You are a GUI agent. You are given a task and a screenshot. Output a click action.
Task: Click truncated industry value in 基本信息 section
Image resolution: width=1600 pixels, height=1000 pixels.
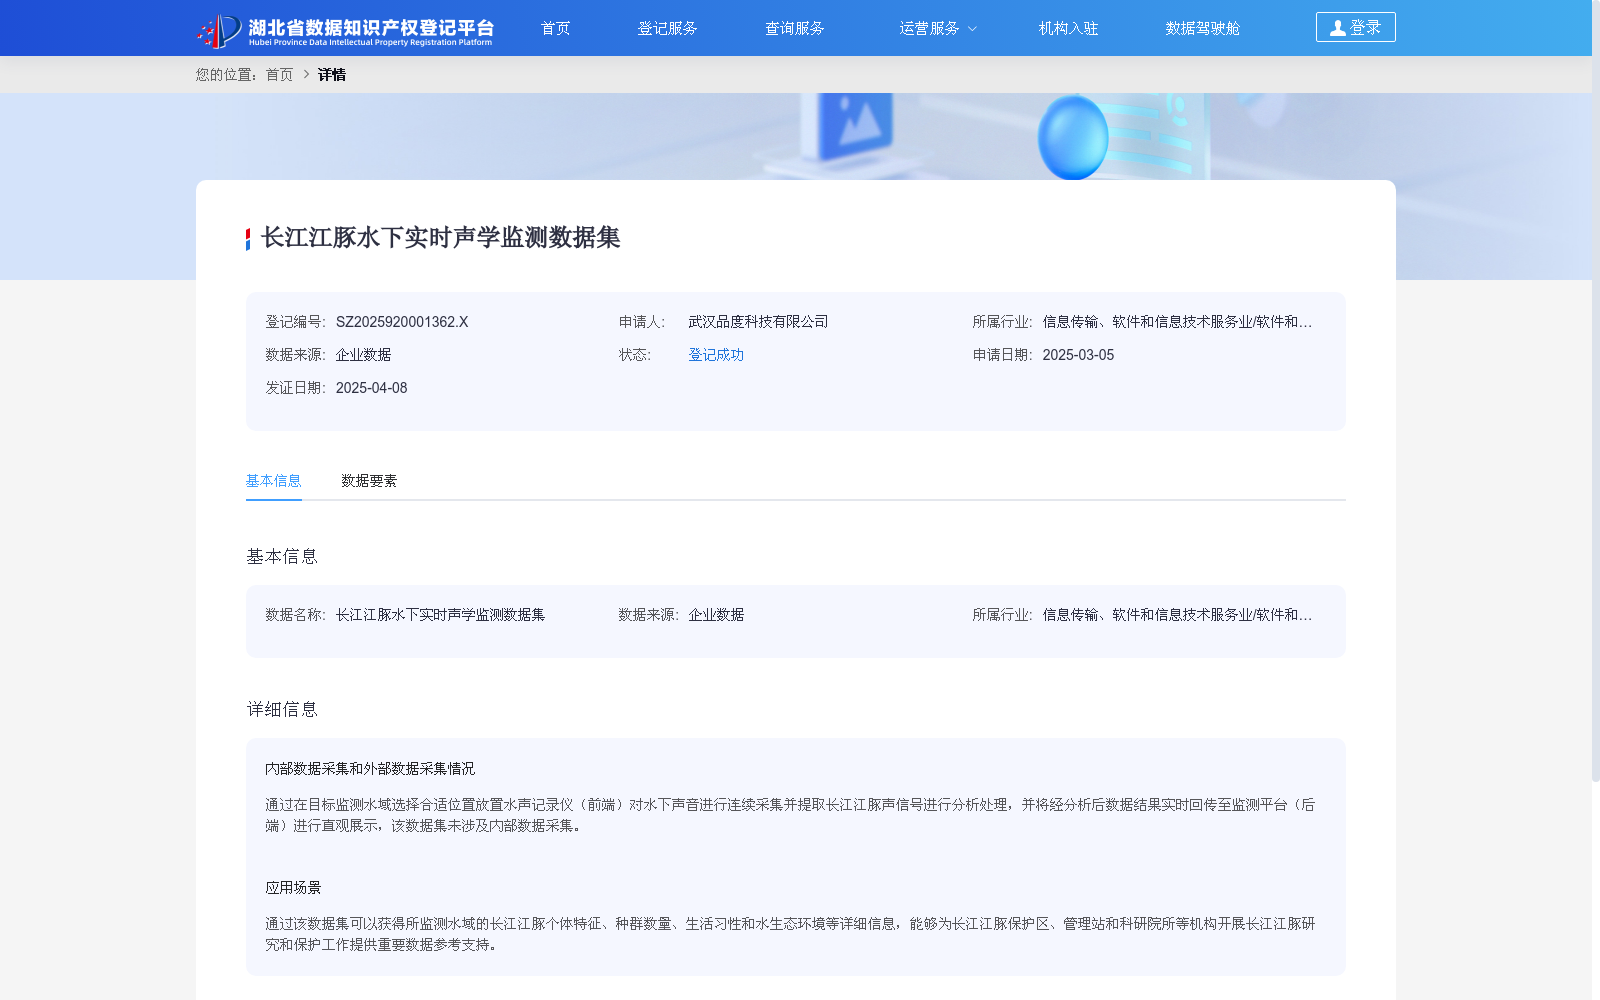pos(1177,615)
